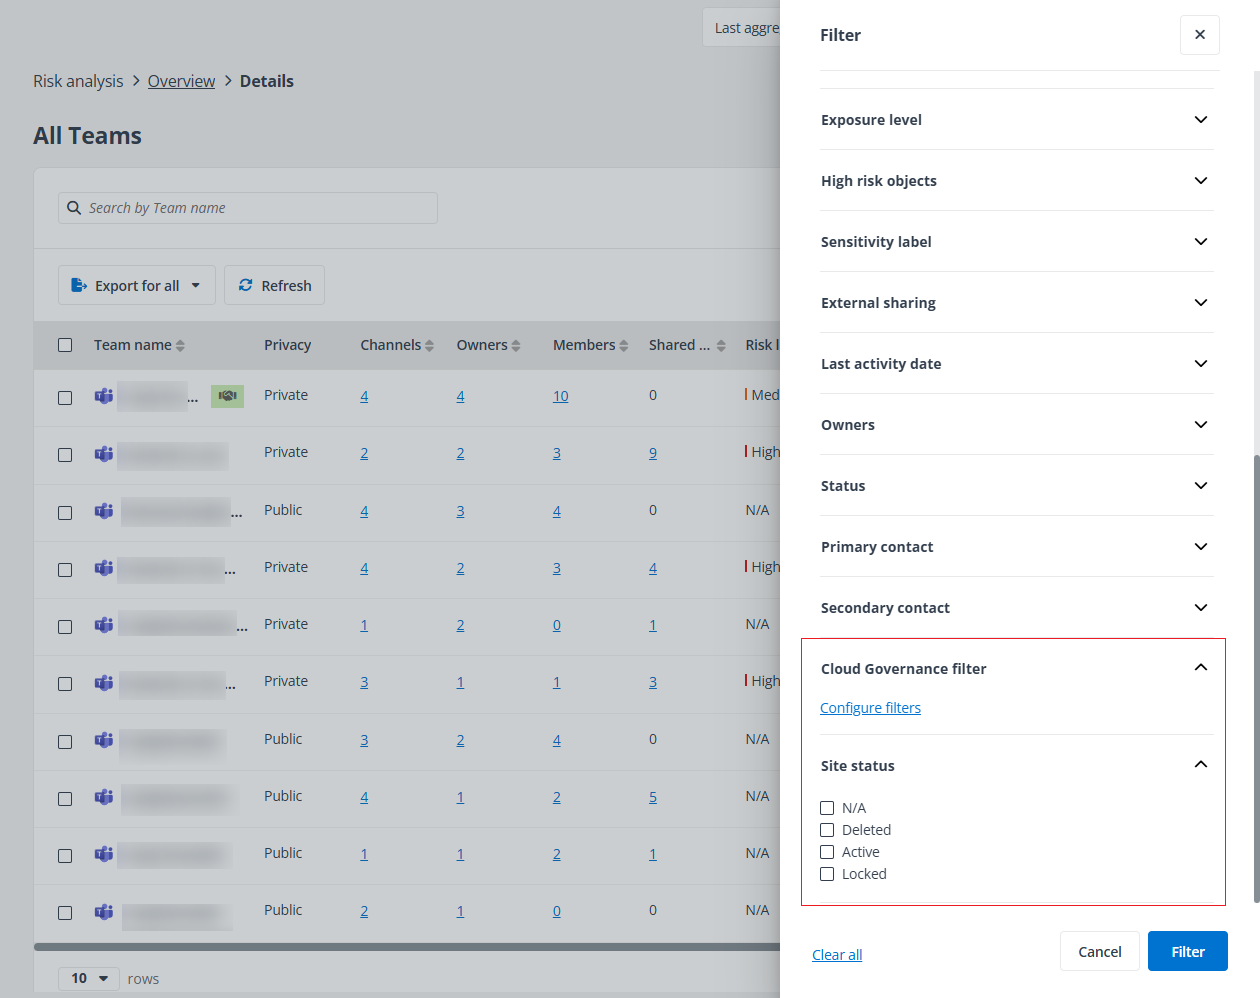Click inside the Search by Team name field
The width and height of the screenshot is (1260, 998).
point(250,207)
